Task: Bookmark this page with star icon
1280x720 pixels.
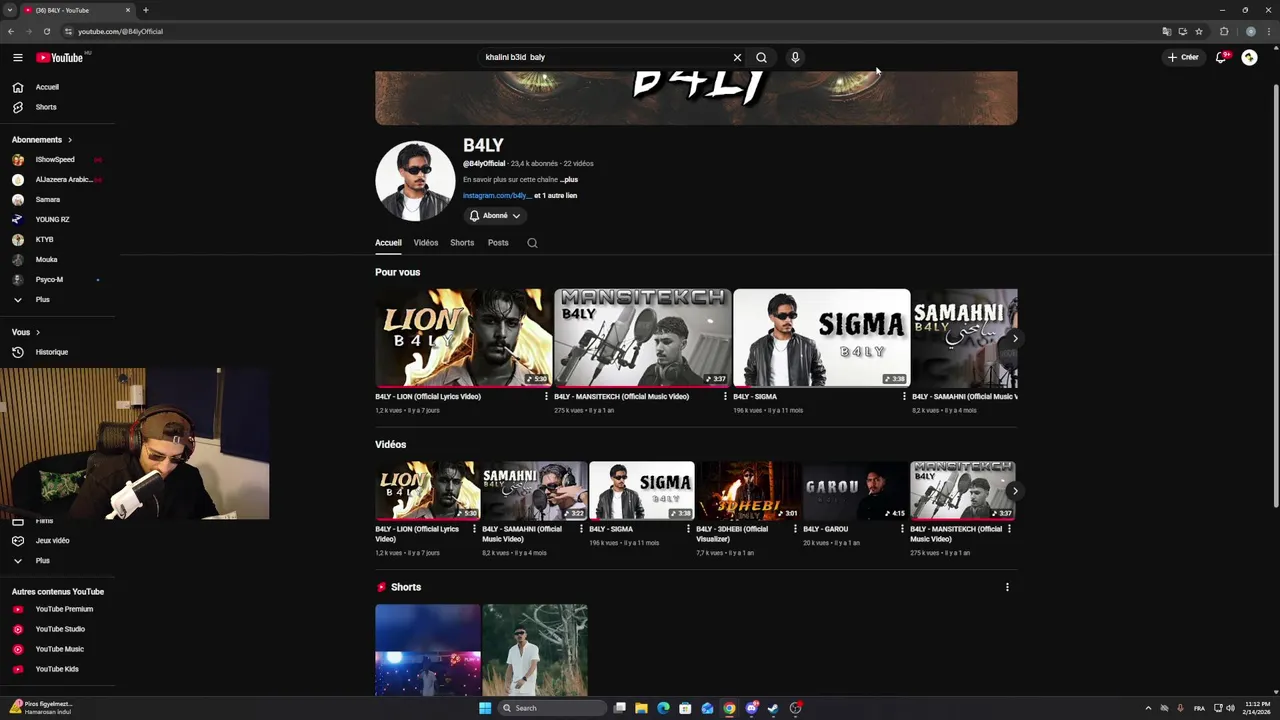Action: point(1199,31)
